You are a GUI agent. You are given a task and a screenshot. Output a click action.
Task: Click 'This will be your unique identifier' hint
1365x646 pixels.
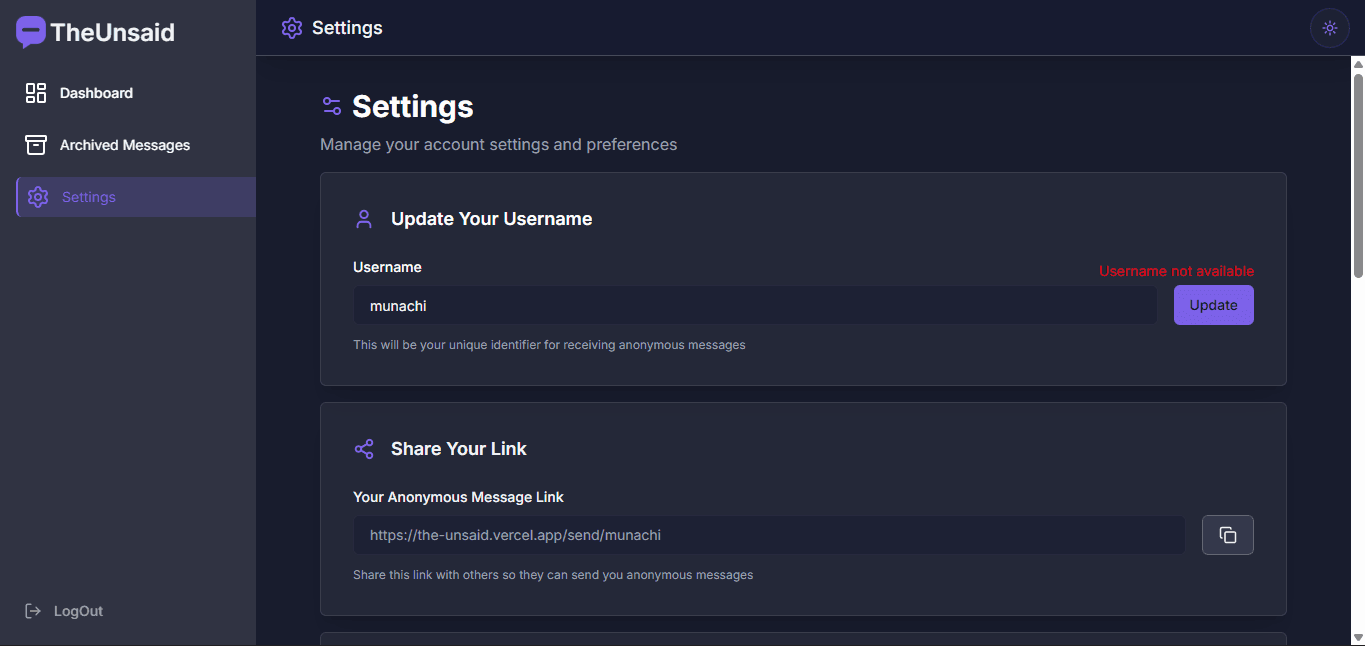point(549,345)
